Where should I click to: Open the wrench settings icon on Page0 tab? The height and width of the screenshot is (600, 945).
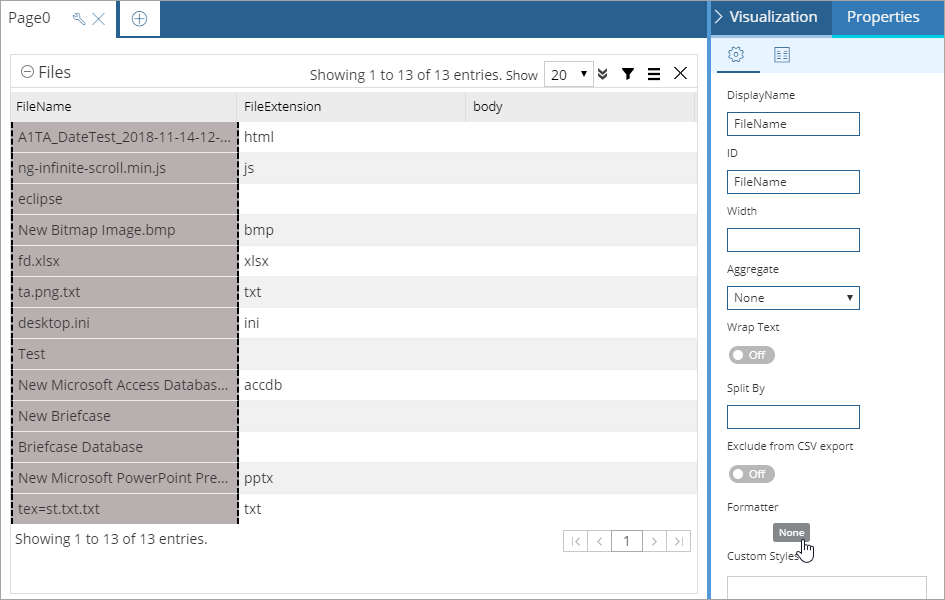(x=69, y=17)
